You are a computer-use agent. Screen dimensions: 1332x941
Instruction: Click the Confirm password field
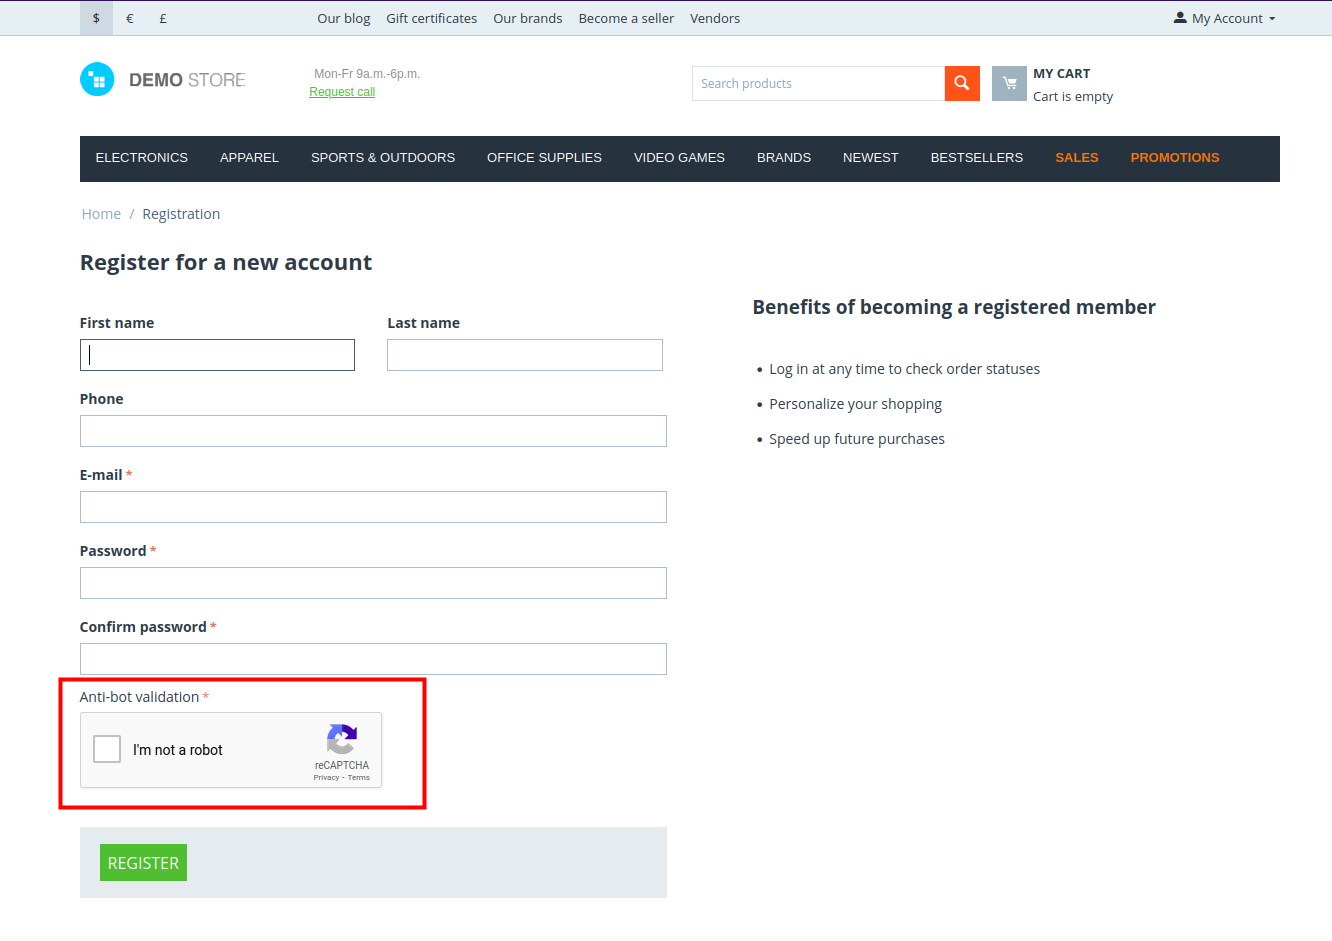pyautogui.click(x=373, y=659)
